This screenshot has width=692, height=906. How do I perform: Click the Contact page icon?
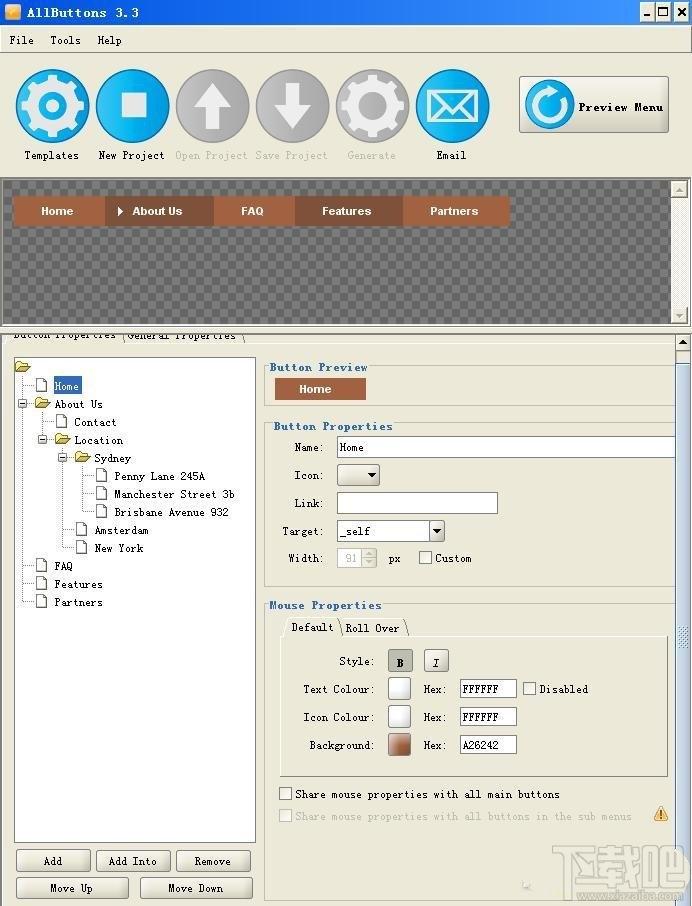click(61, 421)
